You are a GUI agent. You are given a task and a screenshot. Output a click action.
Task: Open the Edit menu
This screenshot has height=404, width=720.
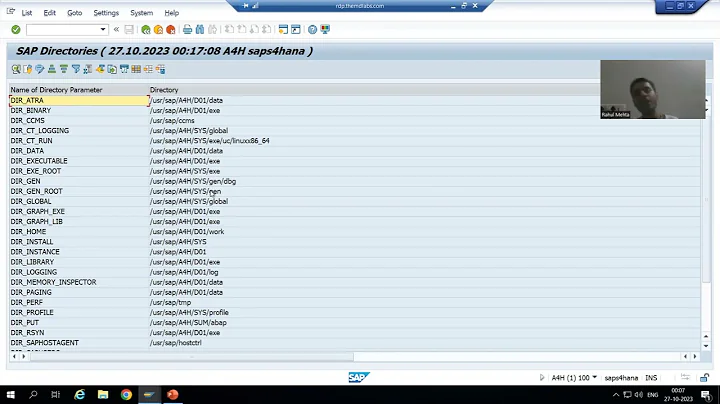pyautogui.click(x=50, y=13)
